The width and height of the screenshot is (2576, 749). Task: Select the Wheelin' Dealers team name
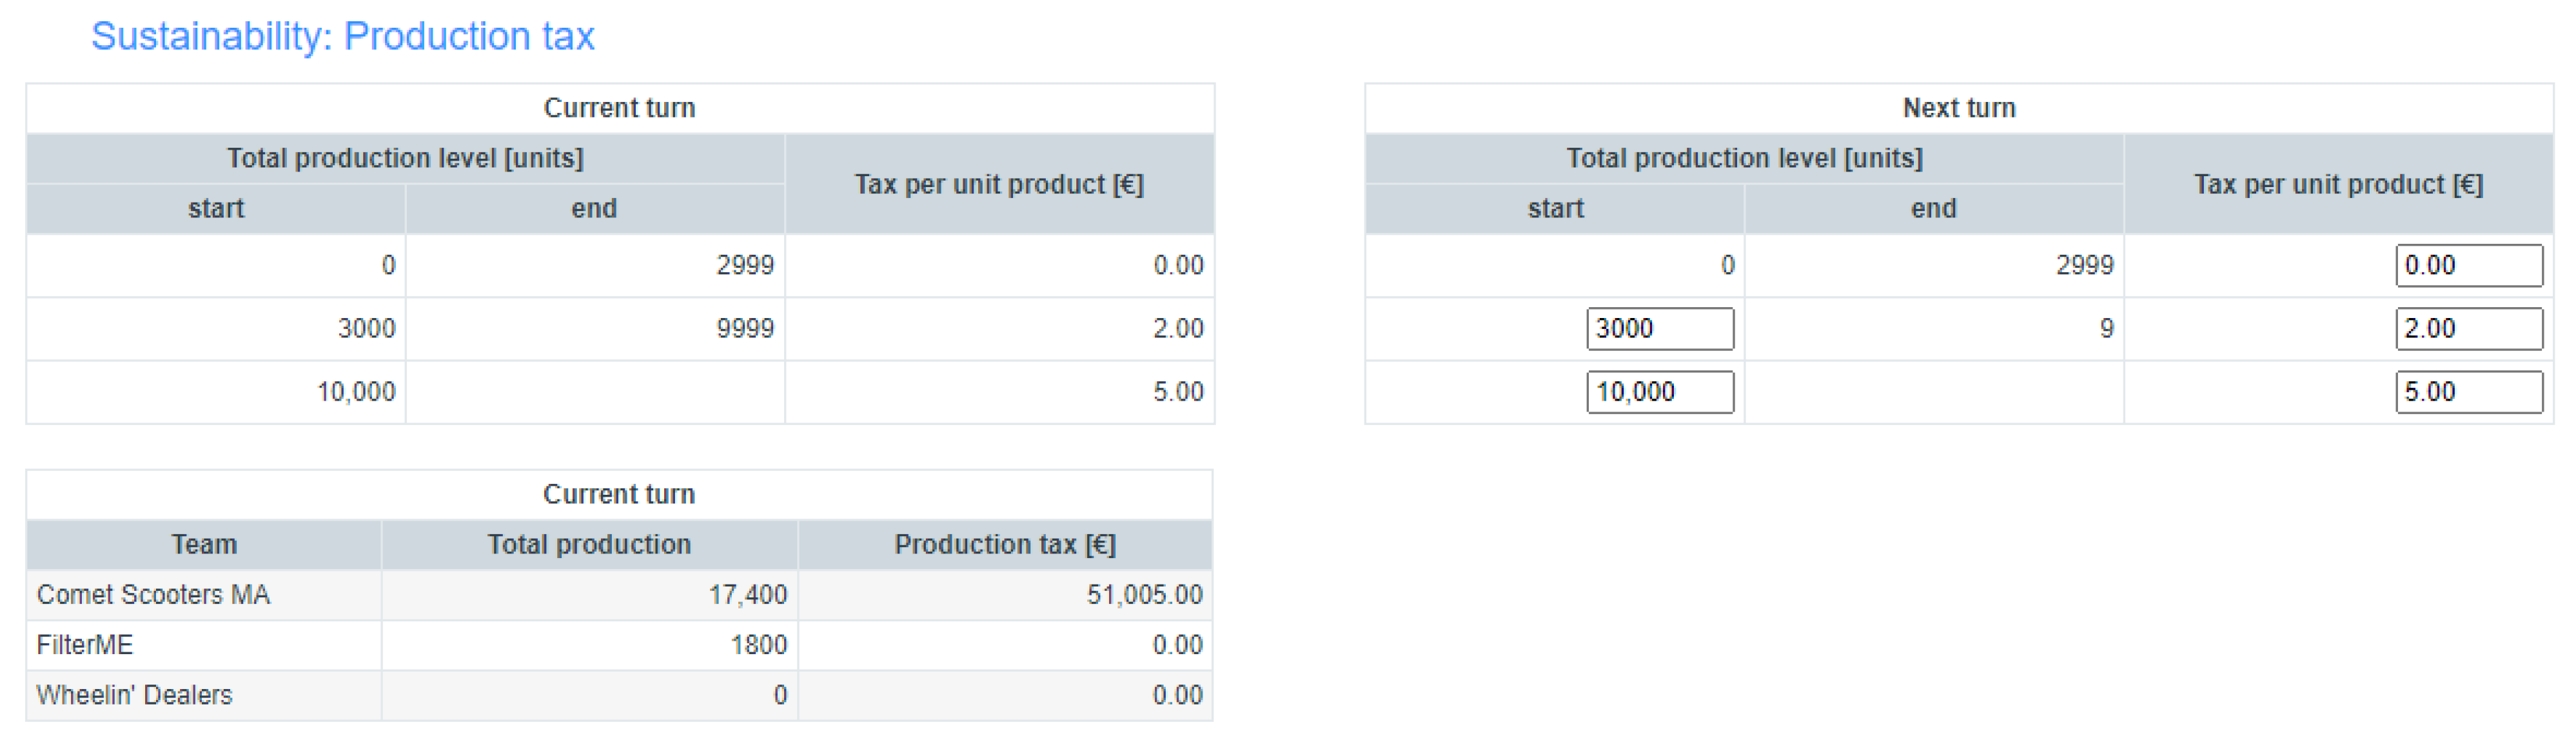[x=134, y=695]
